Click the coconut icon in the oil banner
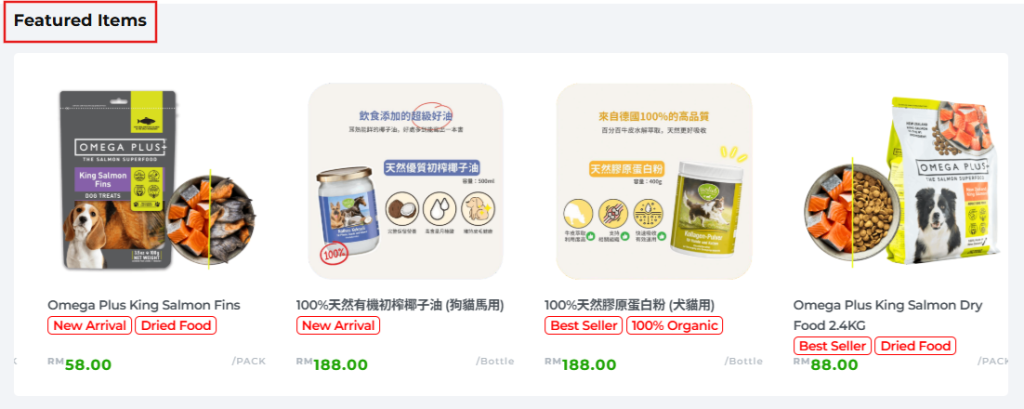This screenshot has height=409, width=1024. (402, 208)
